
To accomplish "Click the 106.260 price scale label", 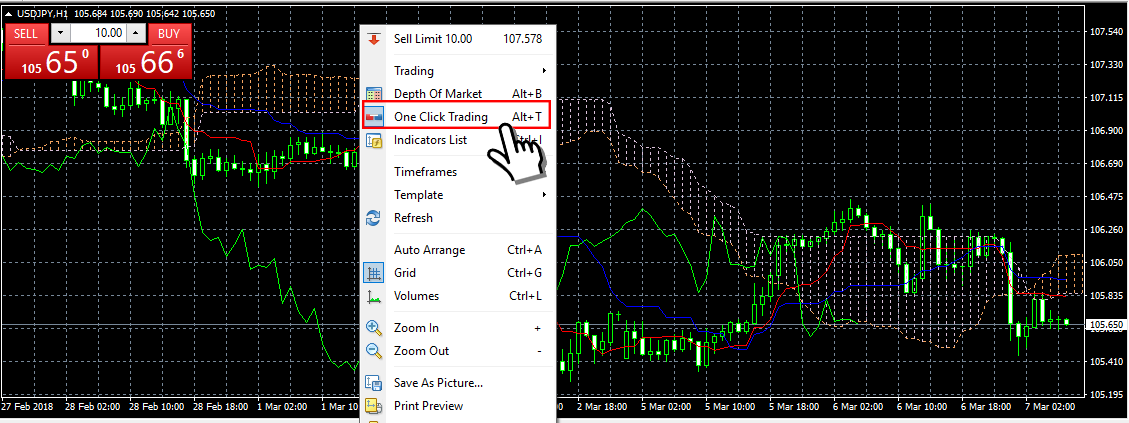I will (1107, 230).
